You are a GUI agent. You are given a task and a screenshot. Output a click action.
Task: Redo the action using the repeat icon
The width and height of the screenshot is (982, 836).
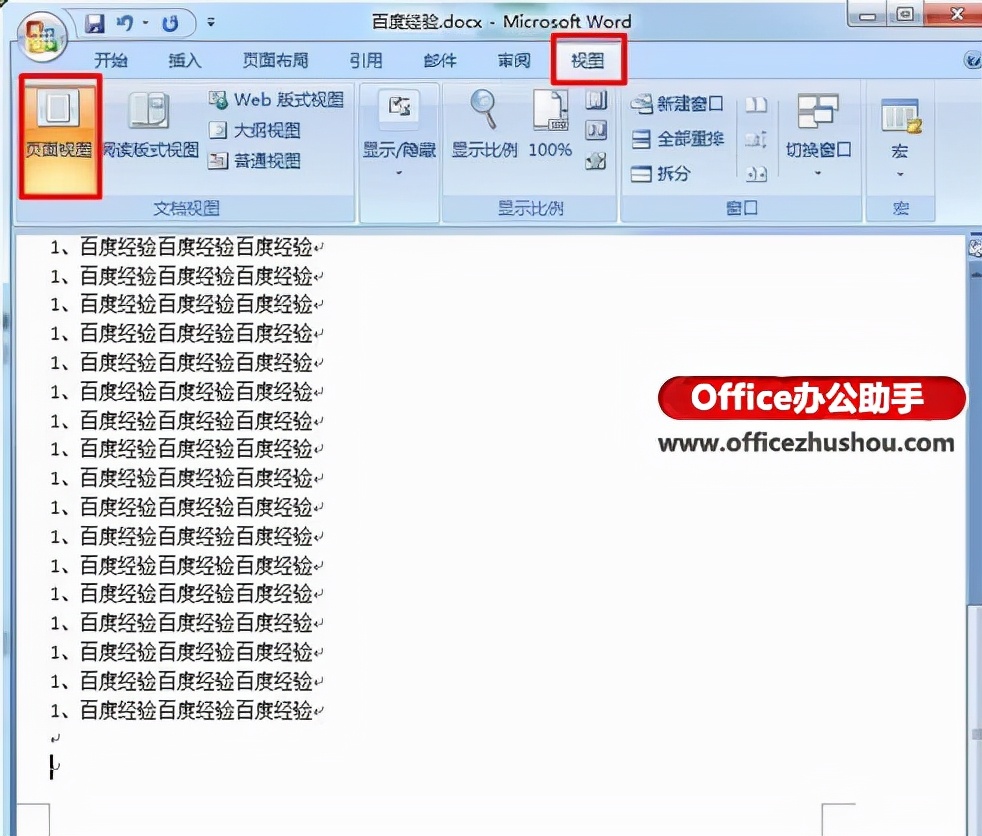(169, 24)
